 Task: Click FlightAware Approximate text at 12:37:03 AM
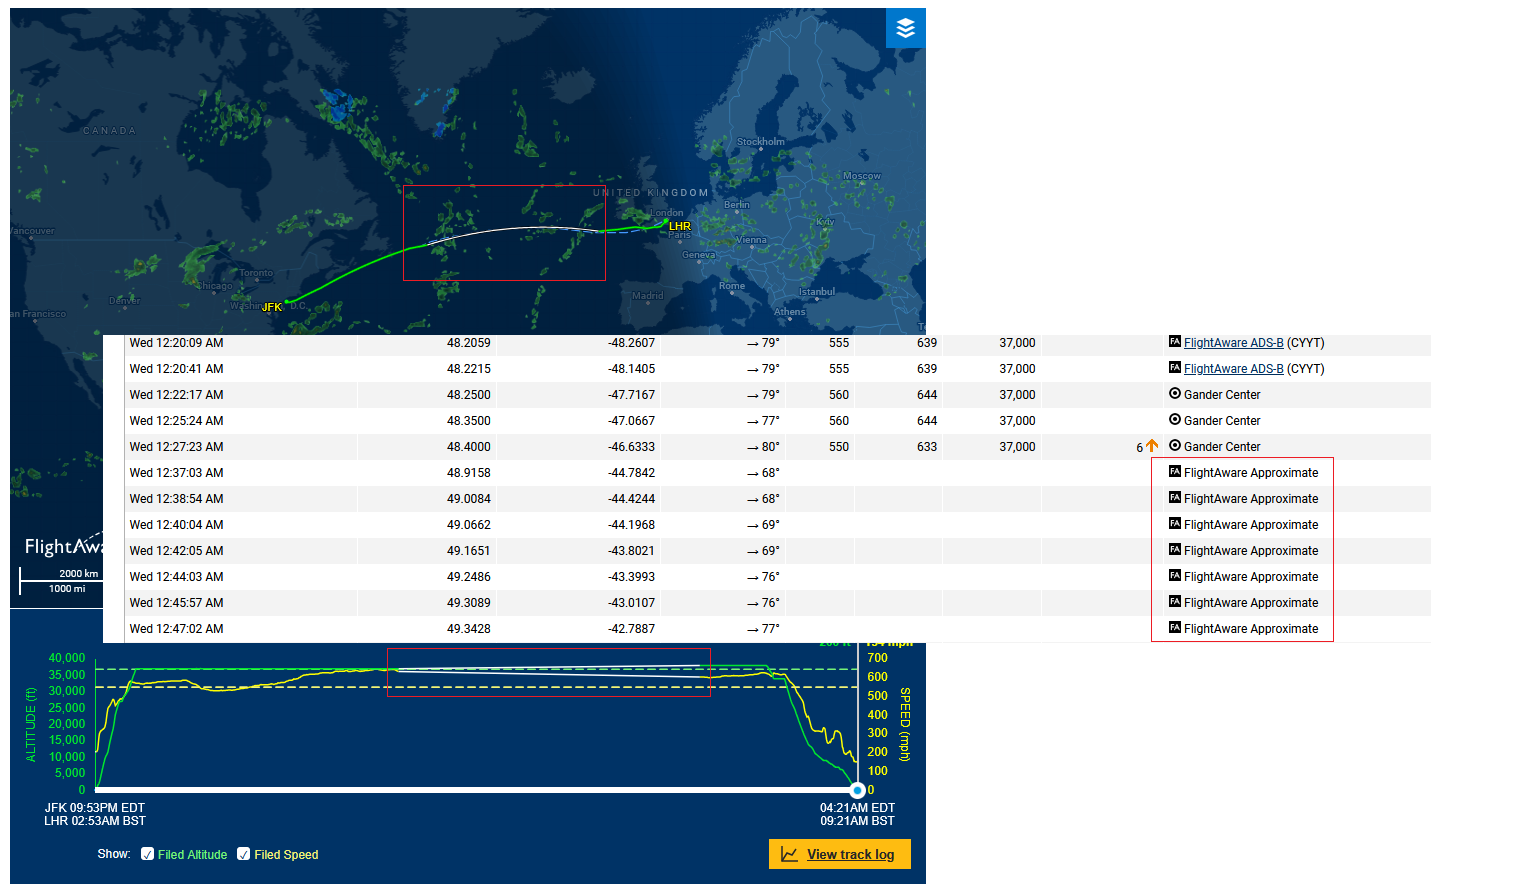tap(1251, 473)
